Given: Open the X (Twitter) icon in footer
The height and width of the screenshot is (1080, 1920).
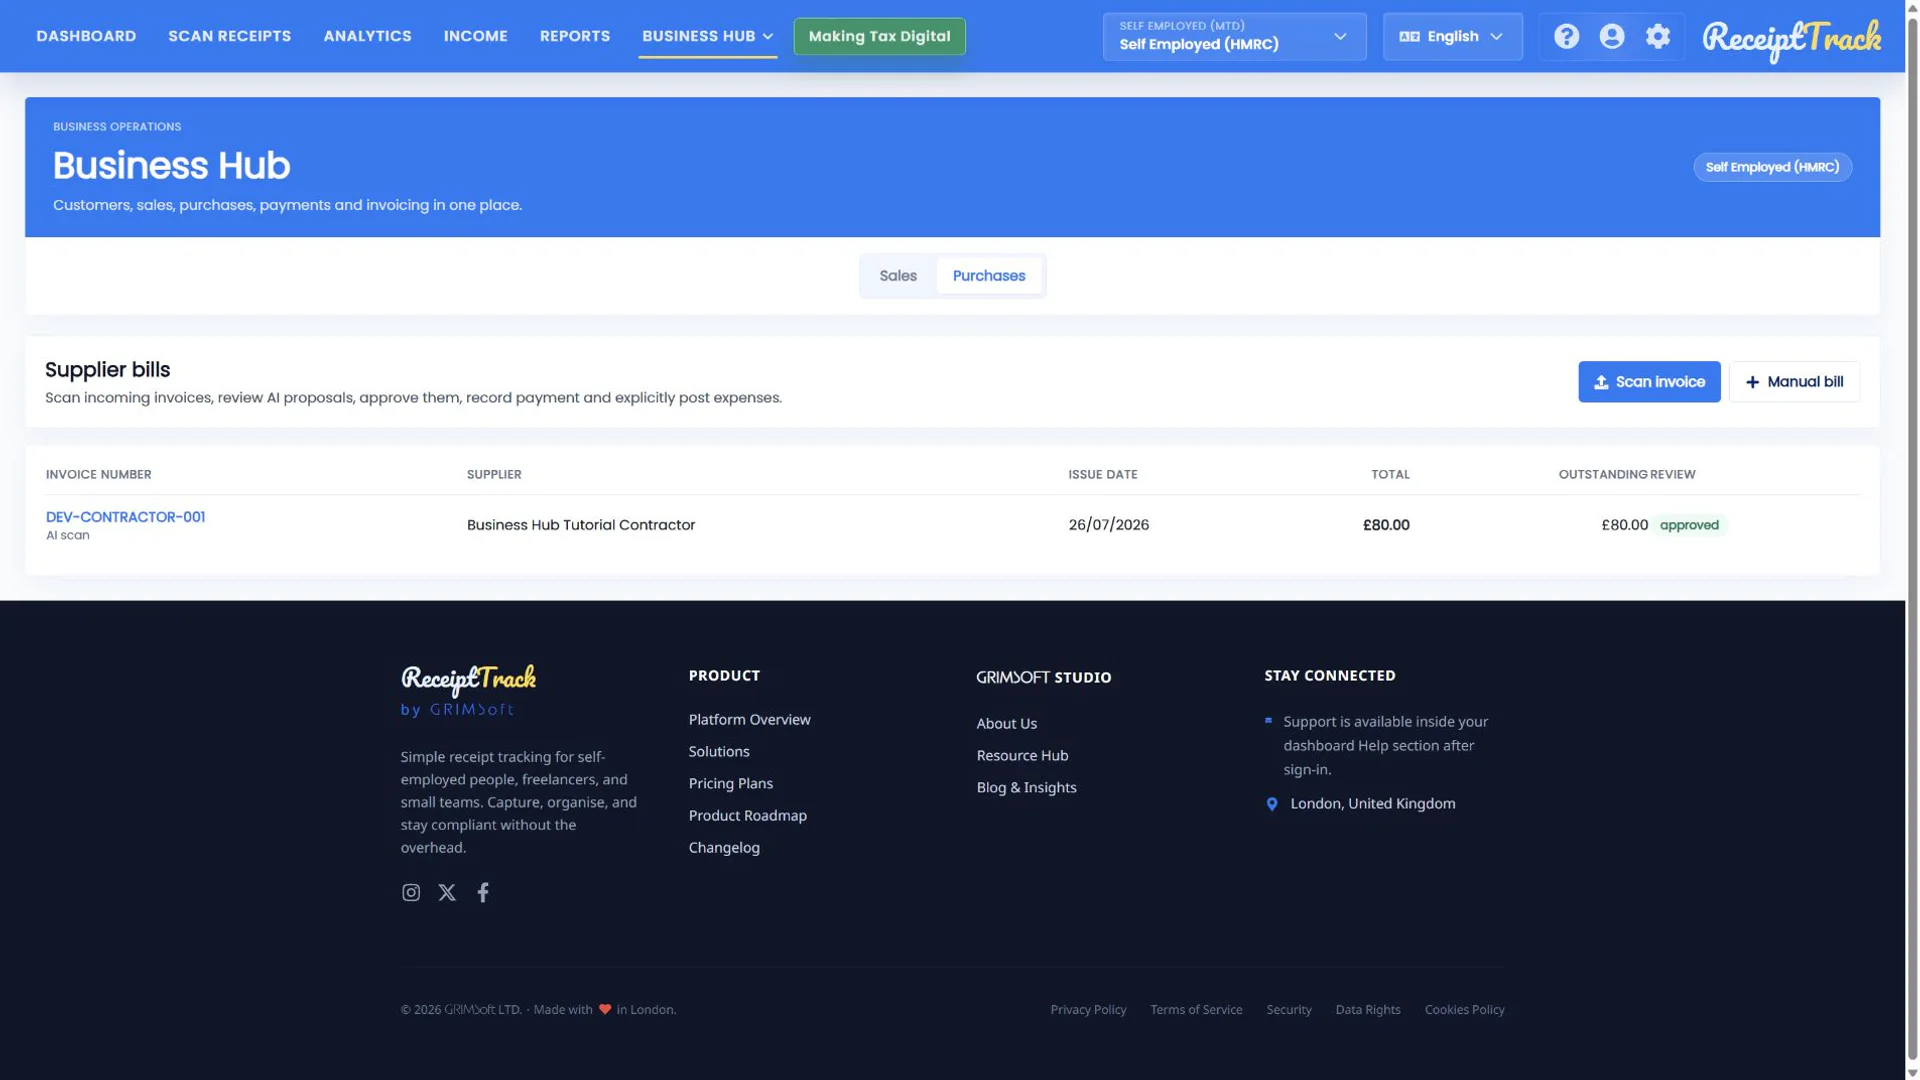Looking at the screenshot, I should [447, 892].
